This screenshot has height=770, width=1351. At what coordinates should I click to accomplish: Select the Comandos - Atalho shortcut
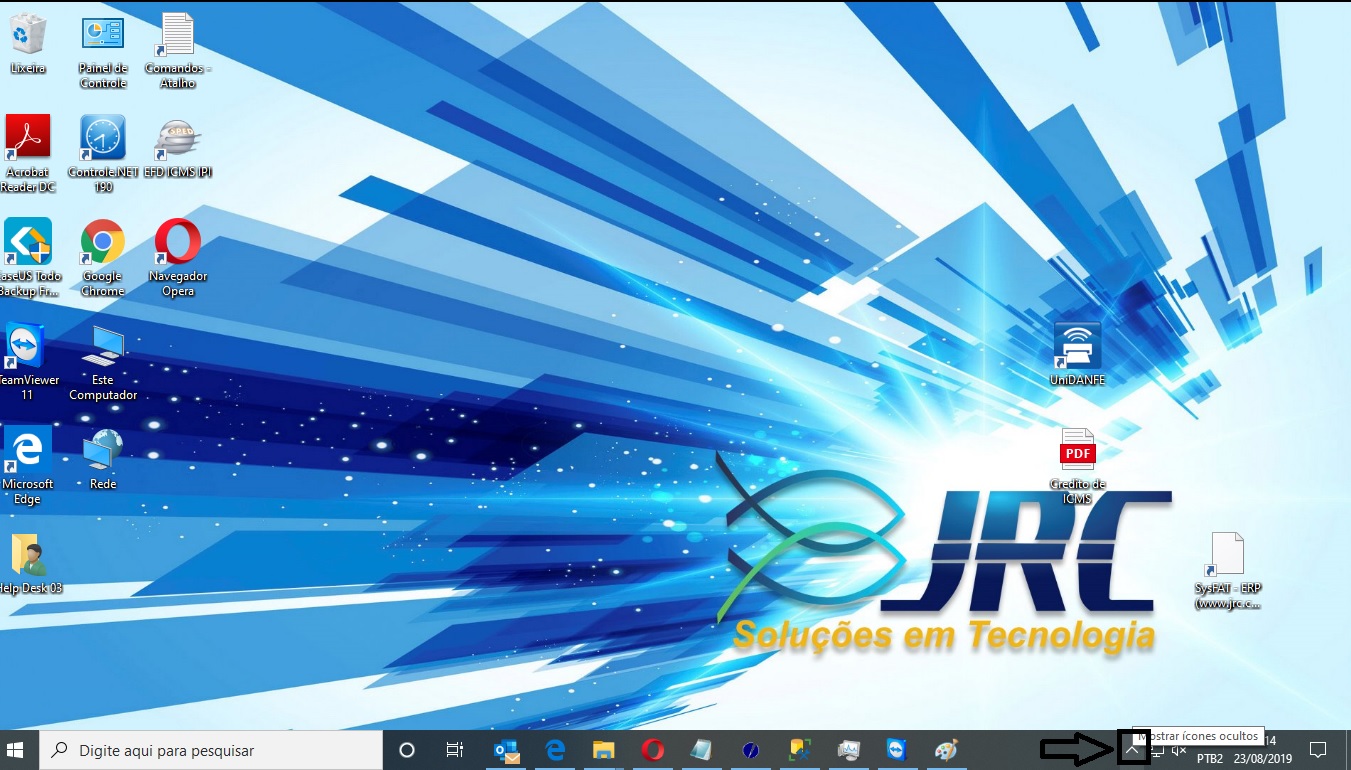click(x=178, y=52)
